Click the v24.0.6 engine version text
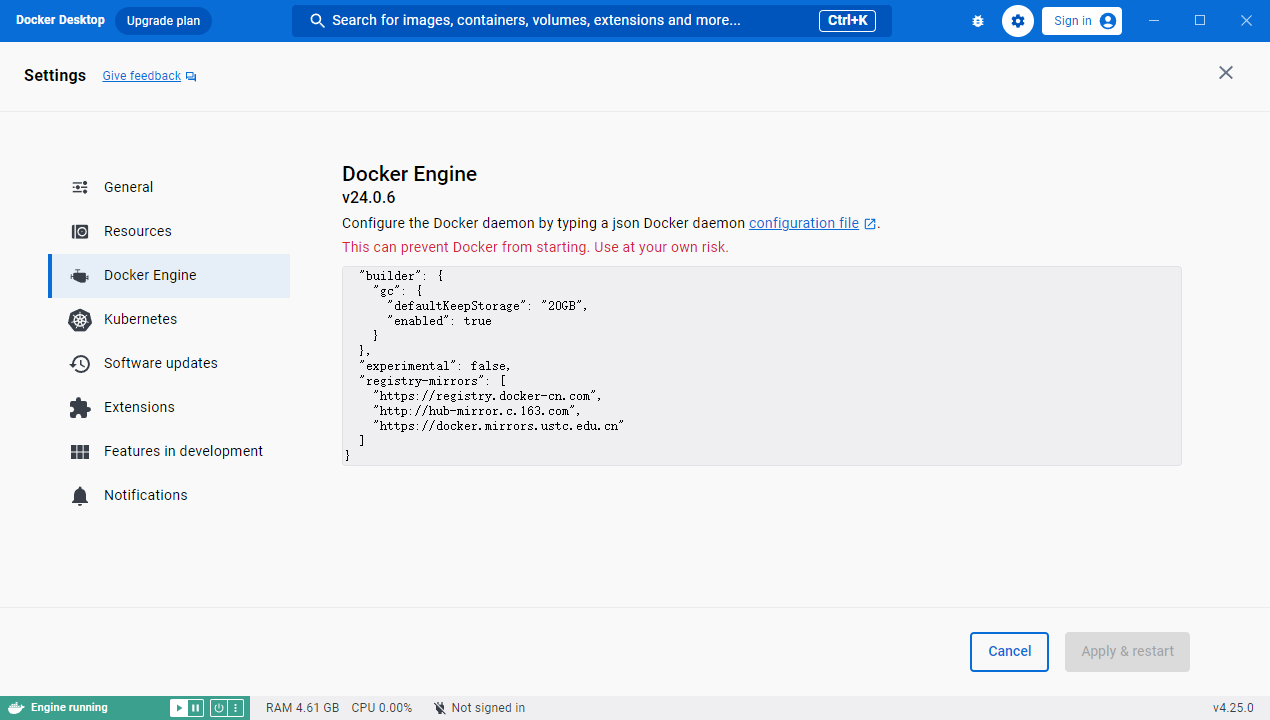Viewport: 1270px width, 720px height. (369, 198)
